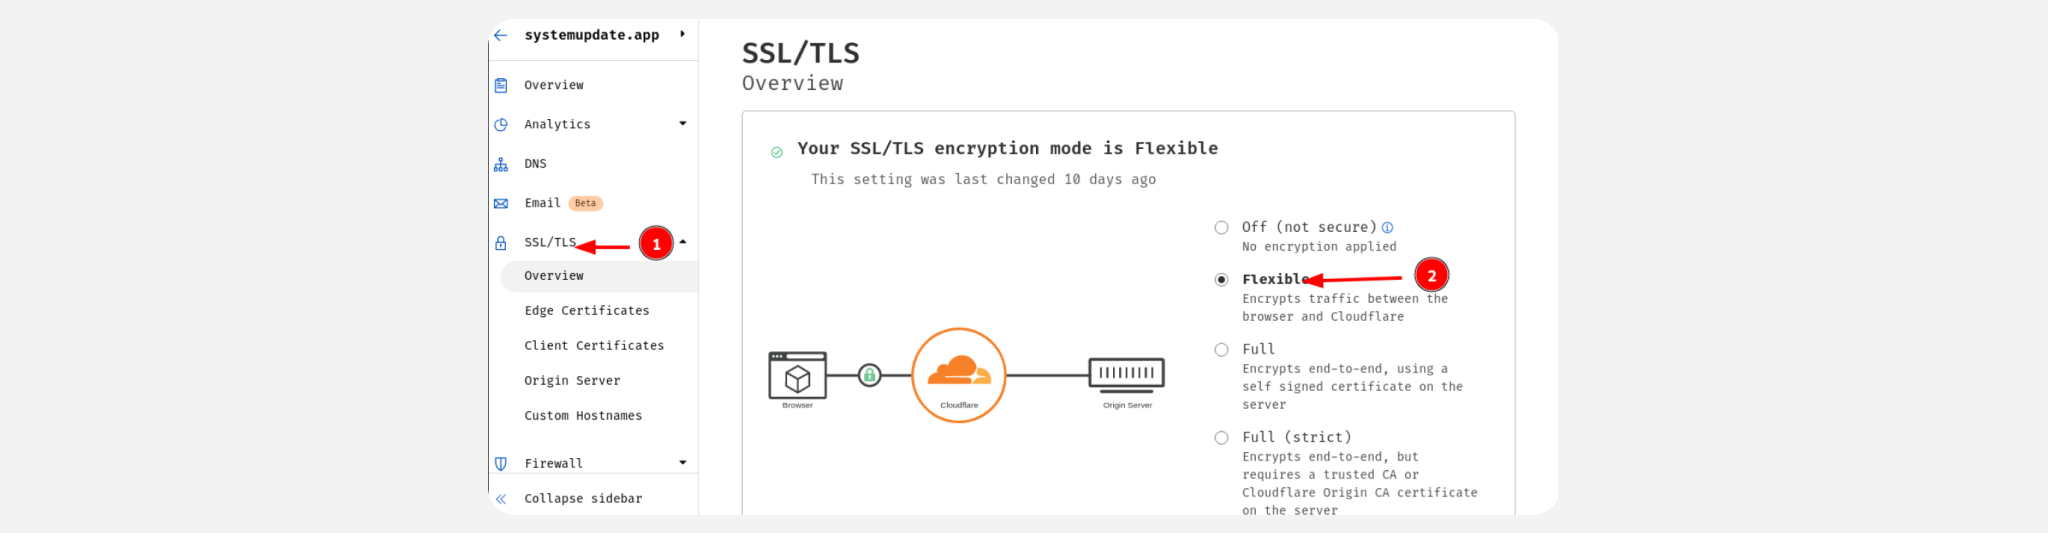Click the back arrow beside systemupdate.app
The width and height of the screenshot is (2048, 533).
(500, 35)
